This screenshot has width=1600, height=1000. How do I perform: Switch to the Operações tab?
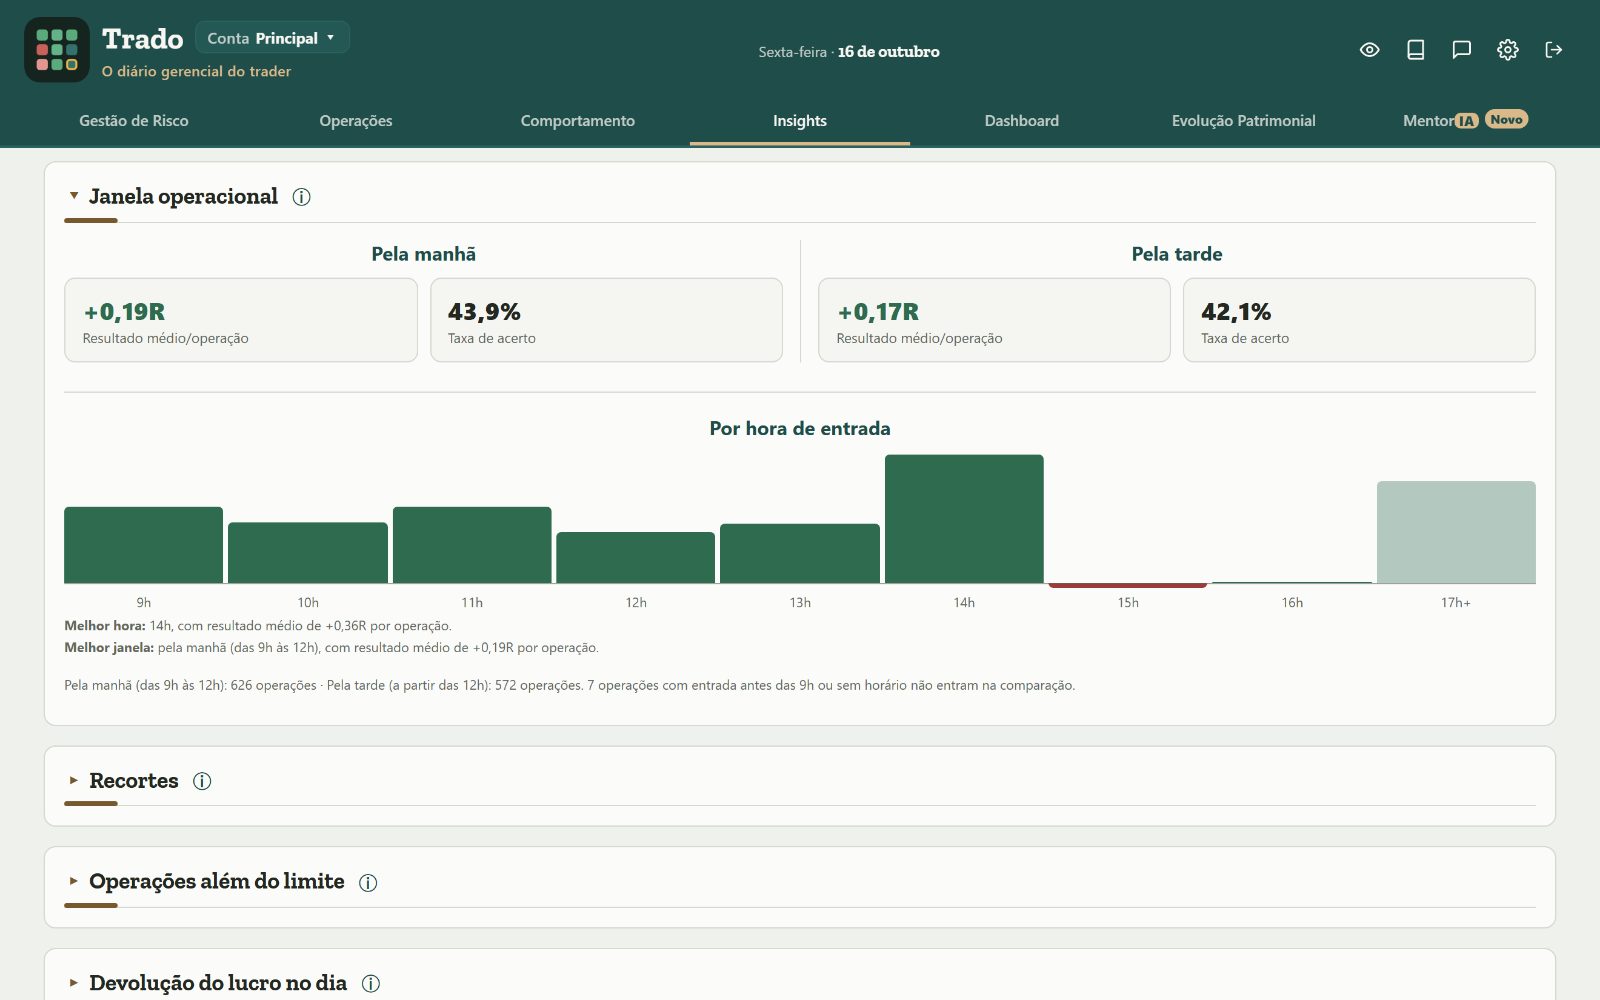(x=356, y=121)
